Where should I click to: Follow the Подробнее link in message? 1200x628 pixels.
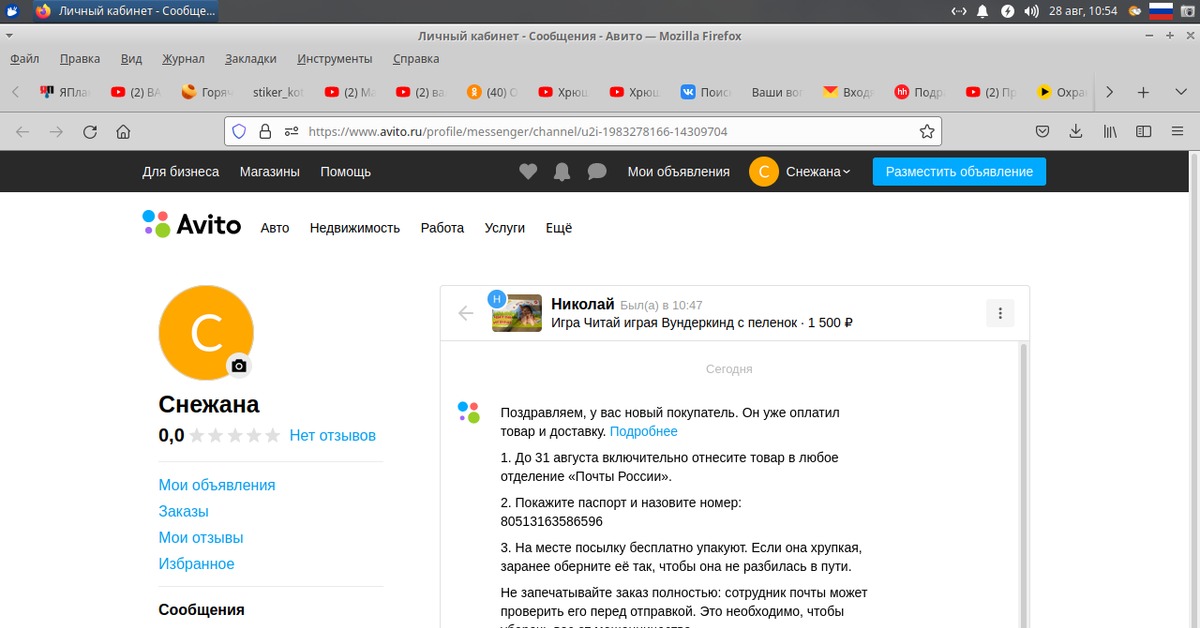(643, 431)
